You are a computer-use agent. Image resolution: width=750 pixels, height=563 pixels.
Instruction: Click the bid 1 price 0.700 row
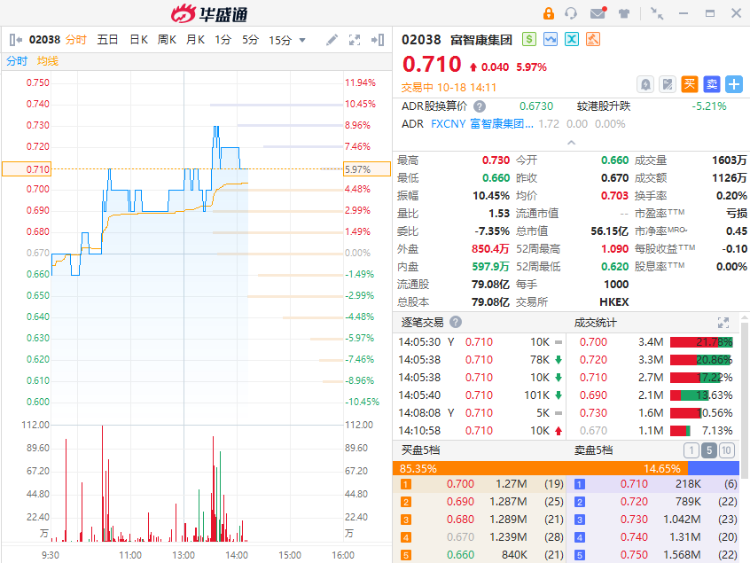(479, 484)
